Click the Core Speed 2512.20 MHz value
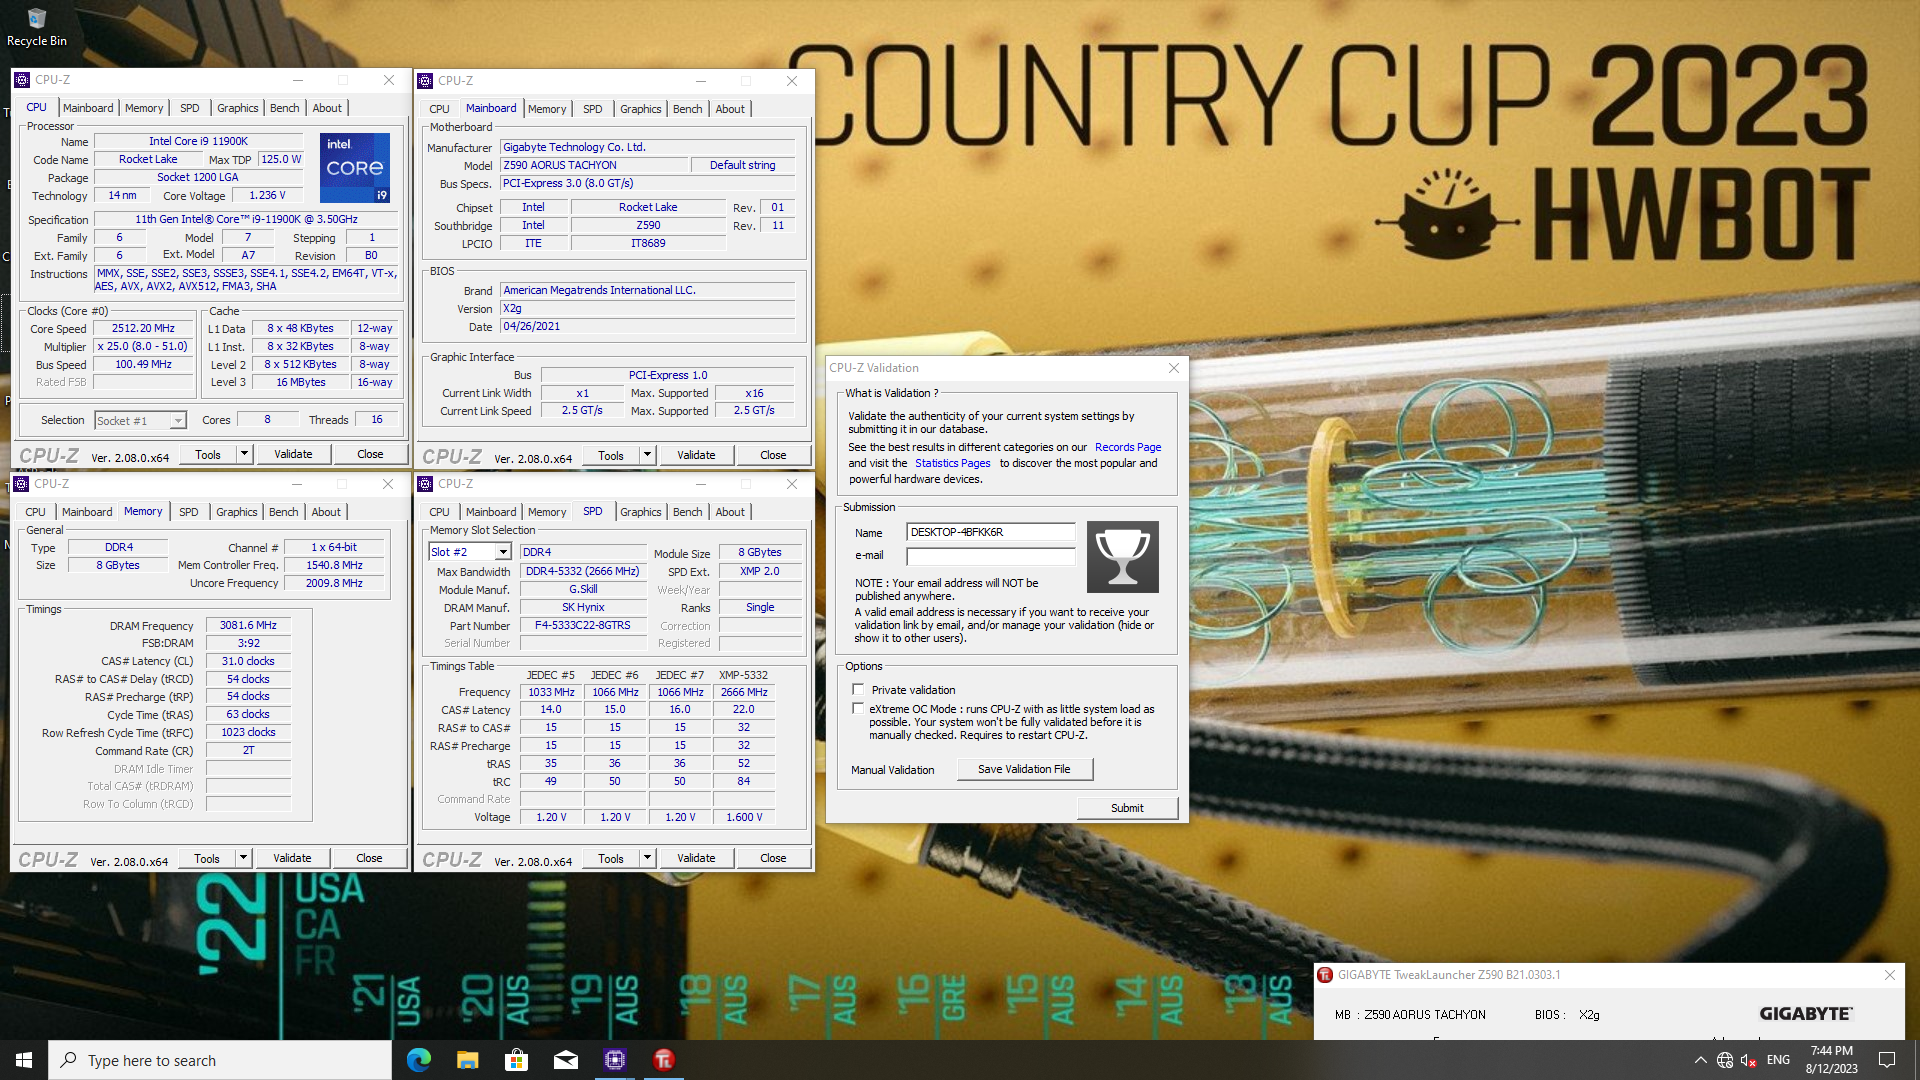This screenshot has width=1920, height=1080. (x=143, y=328)
